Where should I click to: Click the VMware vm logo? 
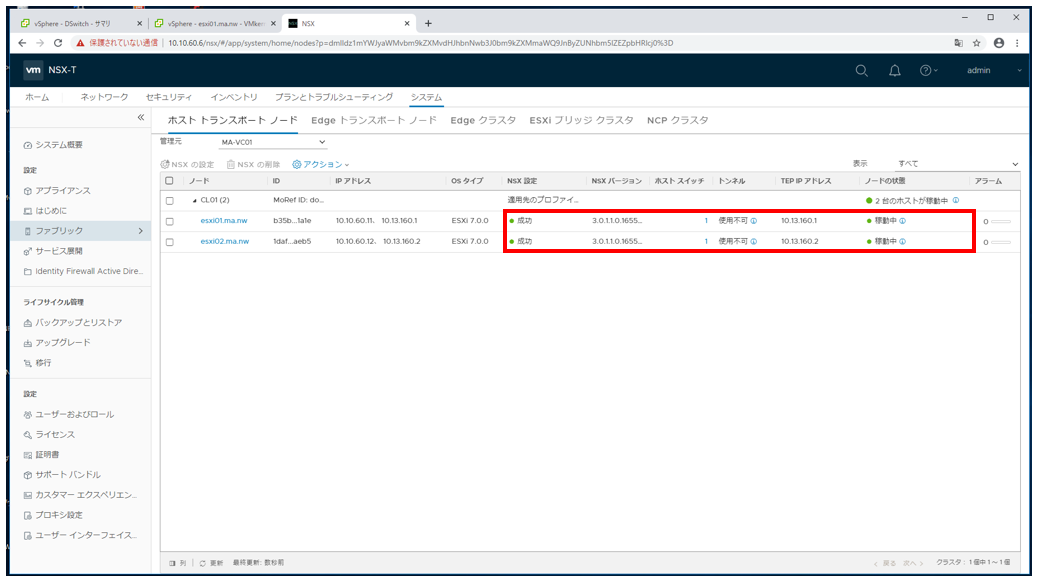33,70
